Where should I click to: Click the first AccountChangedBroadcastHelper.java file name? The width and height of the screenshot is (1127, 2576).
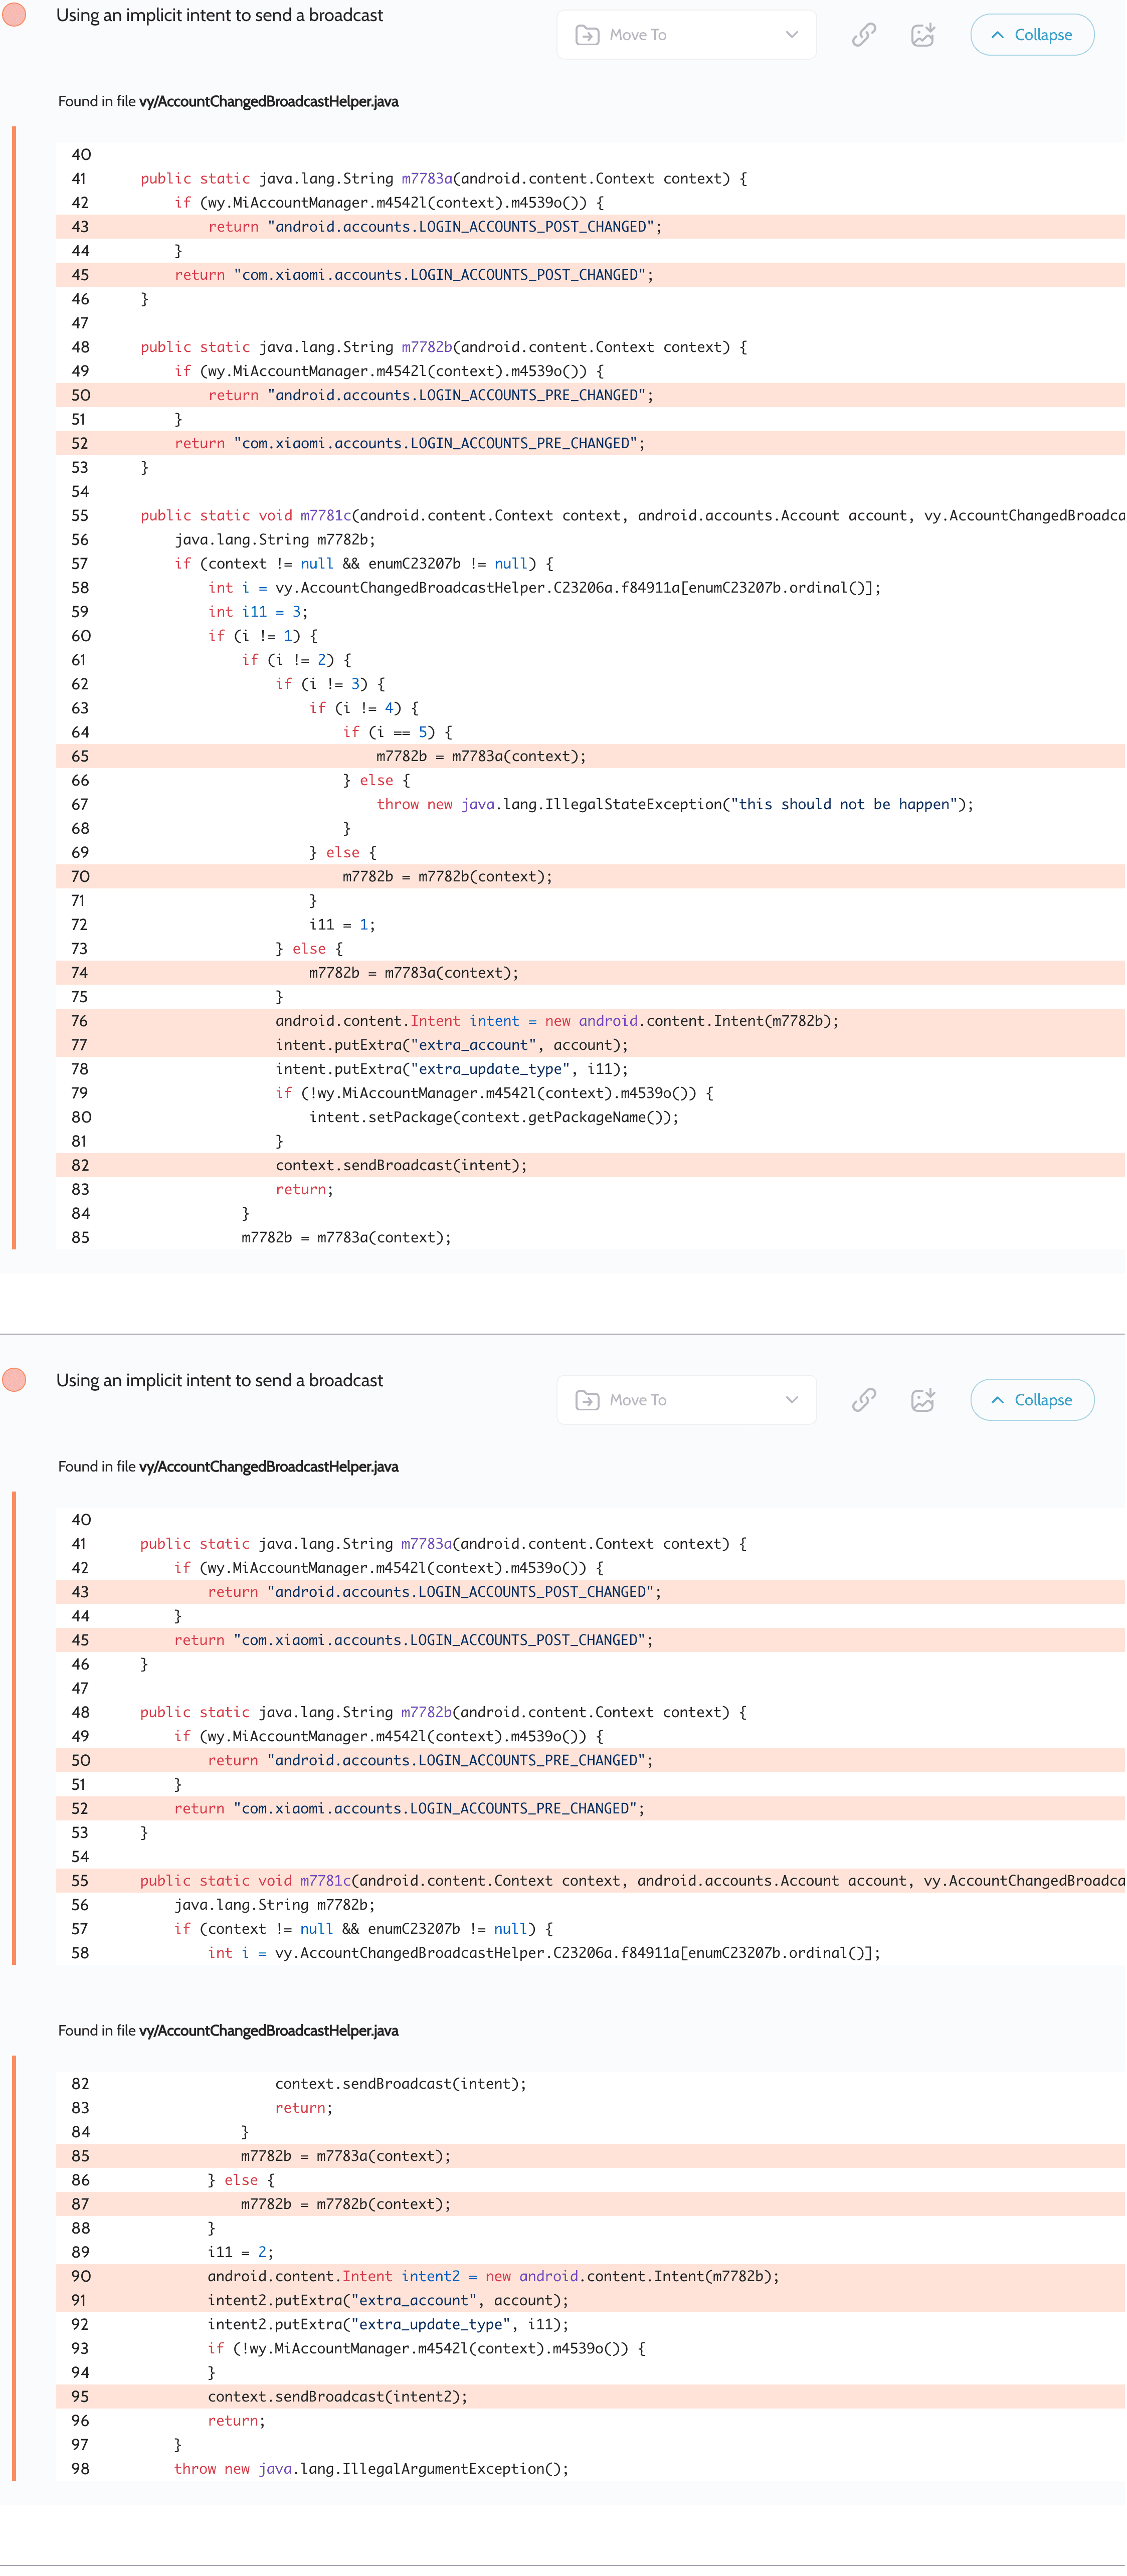click(x=268, y=101)
